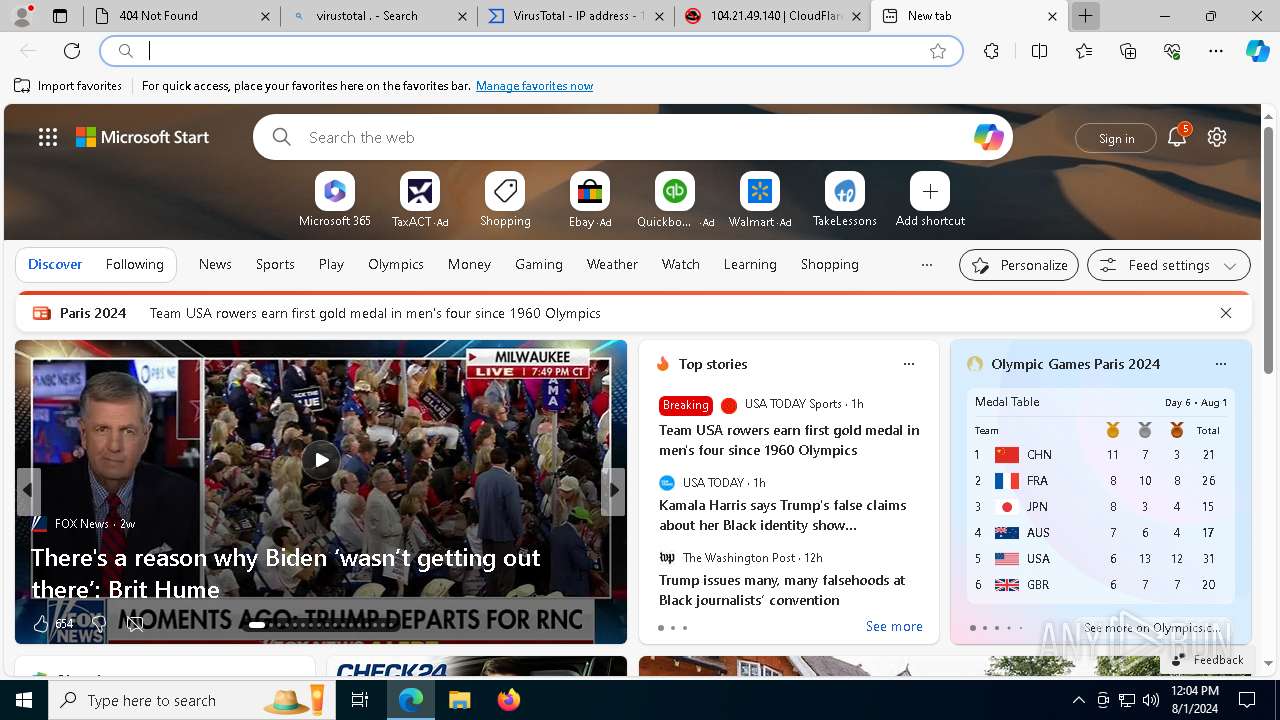
Task: Click Manage favorites now link
Action: click(x=534, y=86)
